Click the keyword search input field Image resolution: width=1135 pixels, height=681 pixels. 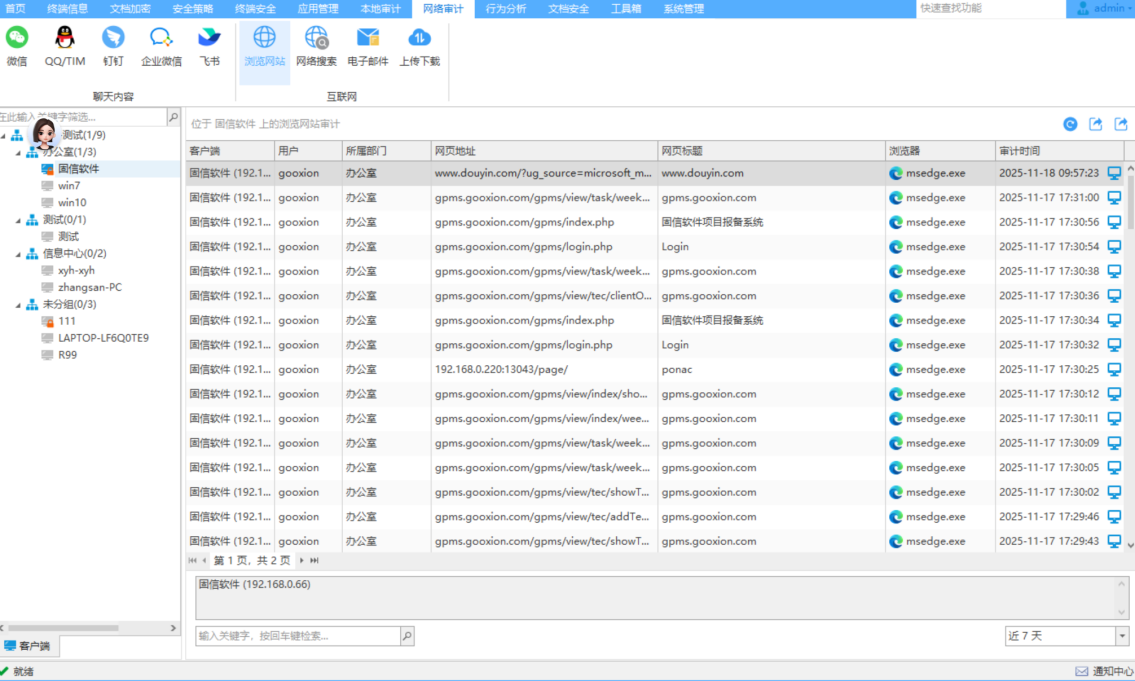point(298,636)
